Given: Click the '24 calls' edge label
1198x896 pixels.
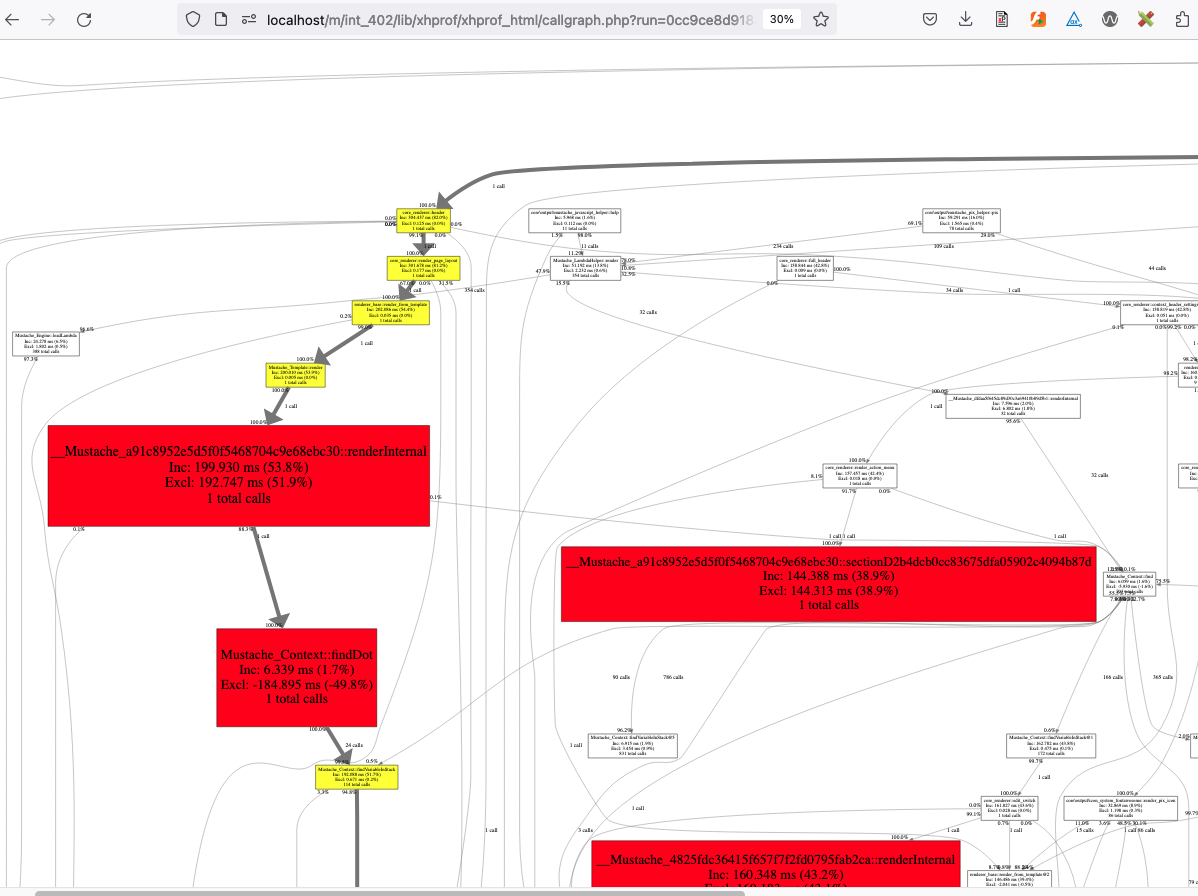Looking at the screenshot, I should (x=354, y=745).
